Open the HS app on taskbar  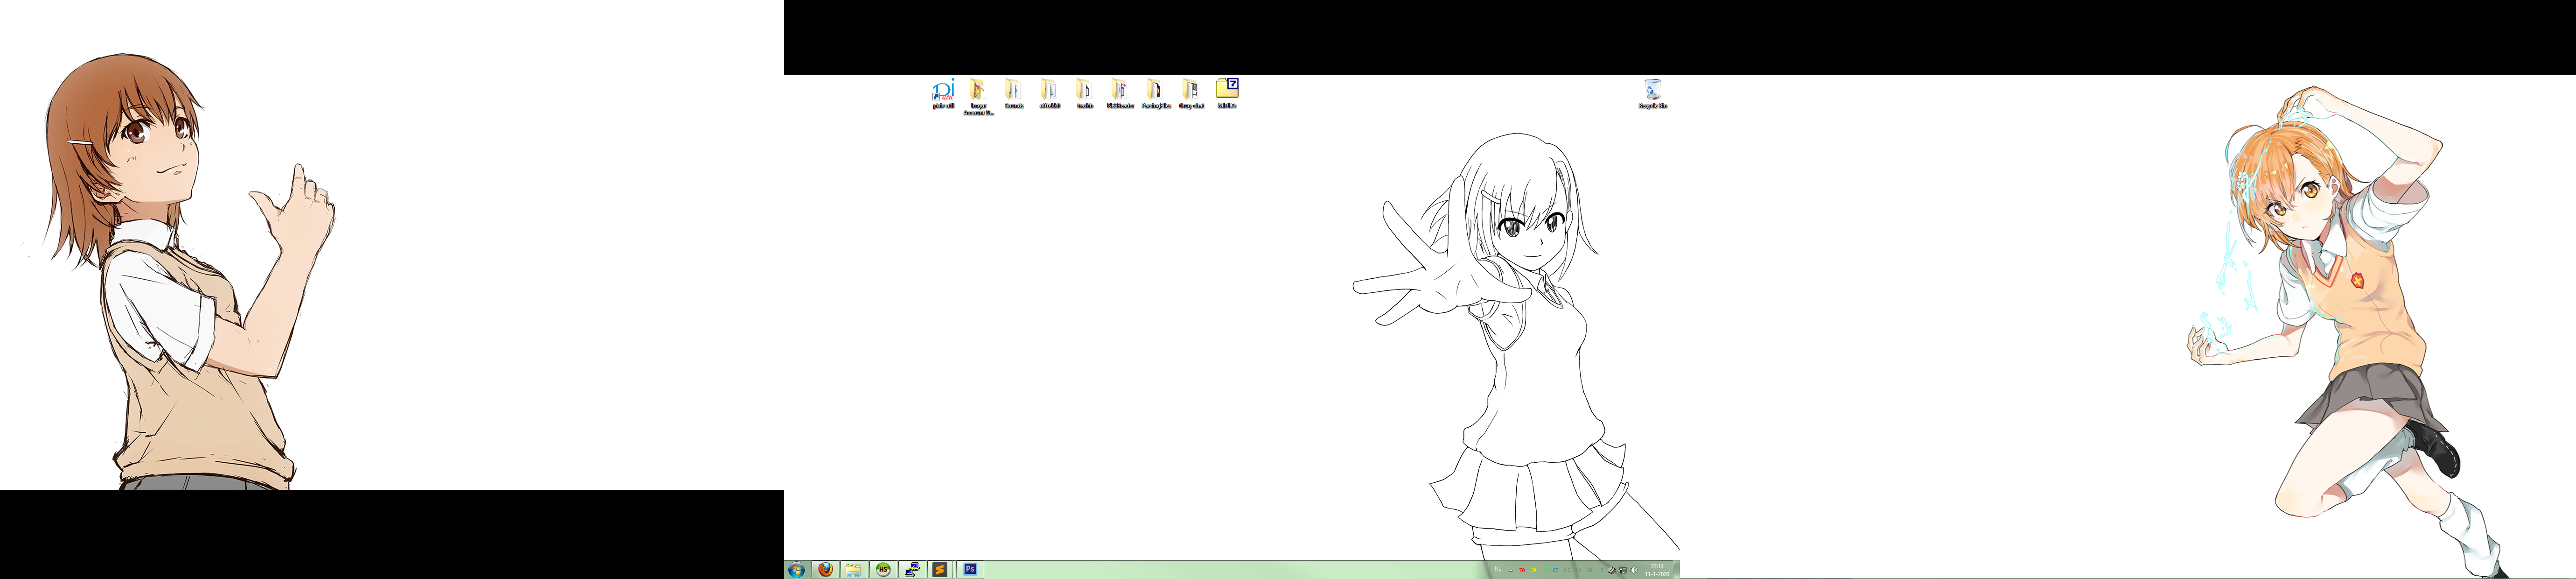pos(883,570)
